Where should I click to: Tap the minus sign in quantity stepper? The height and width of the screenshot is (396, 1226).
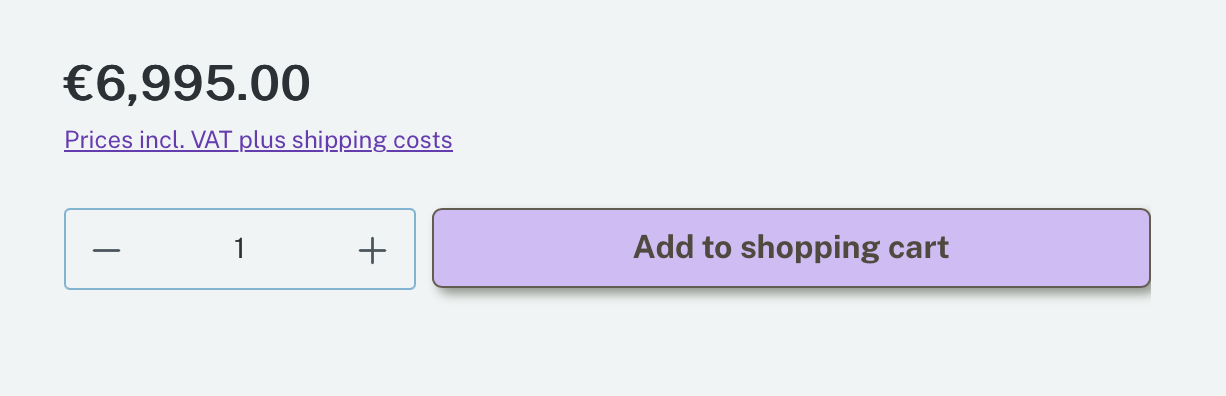click(107, 250)
